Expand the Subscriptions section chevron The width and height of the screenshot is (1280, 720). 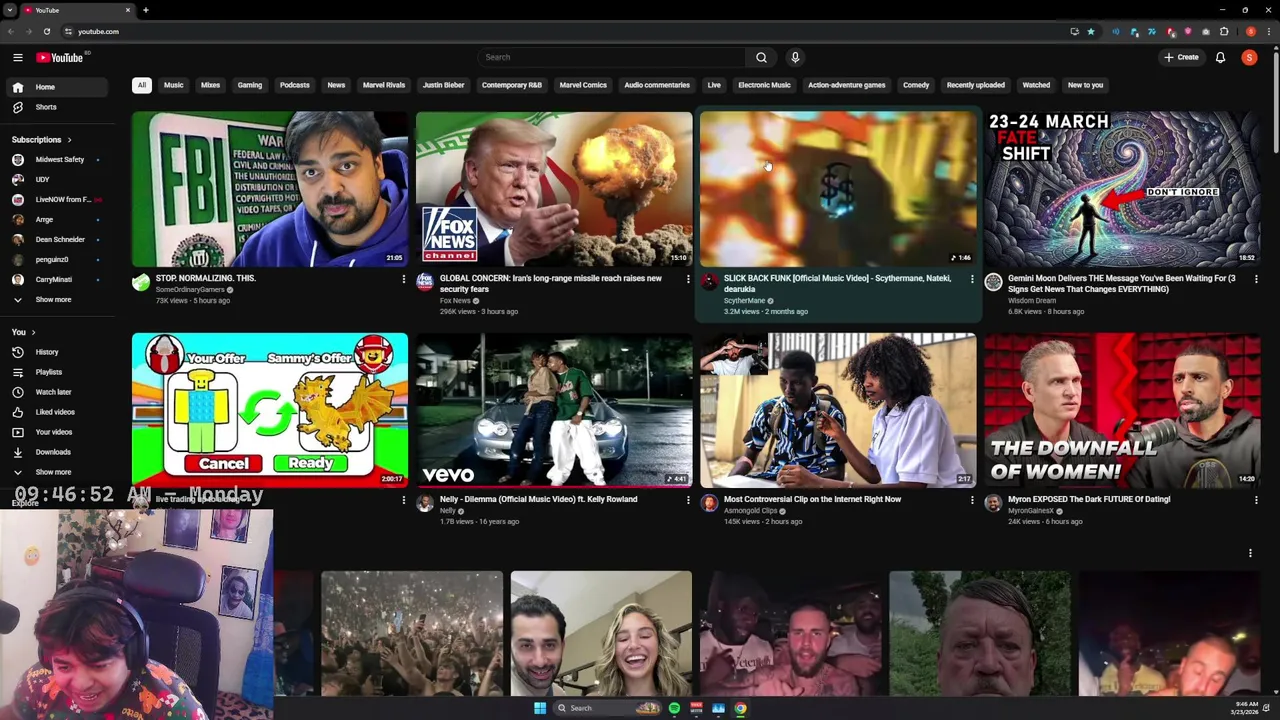click(69, 140)
